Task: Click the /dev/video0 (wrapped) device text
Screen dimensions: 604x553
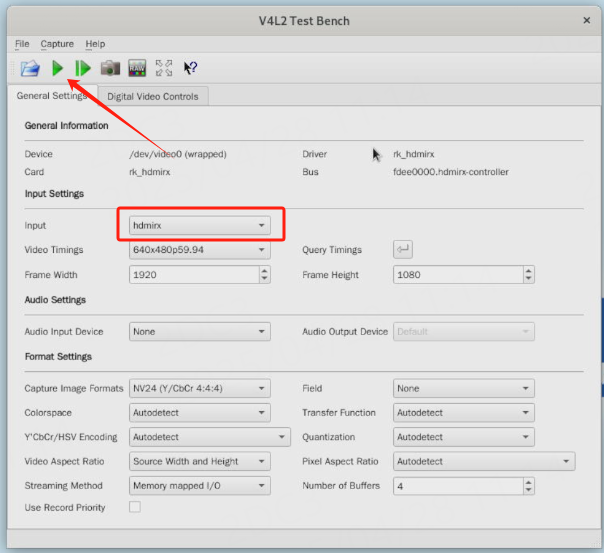Action: coord(178,154)
